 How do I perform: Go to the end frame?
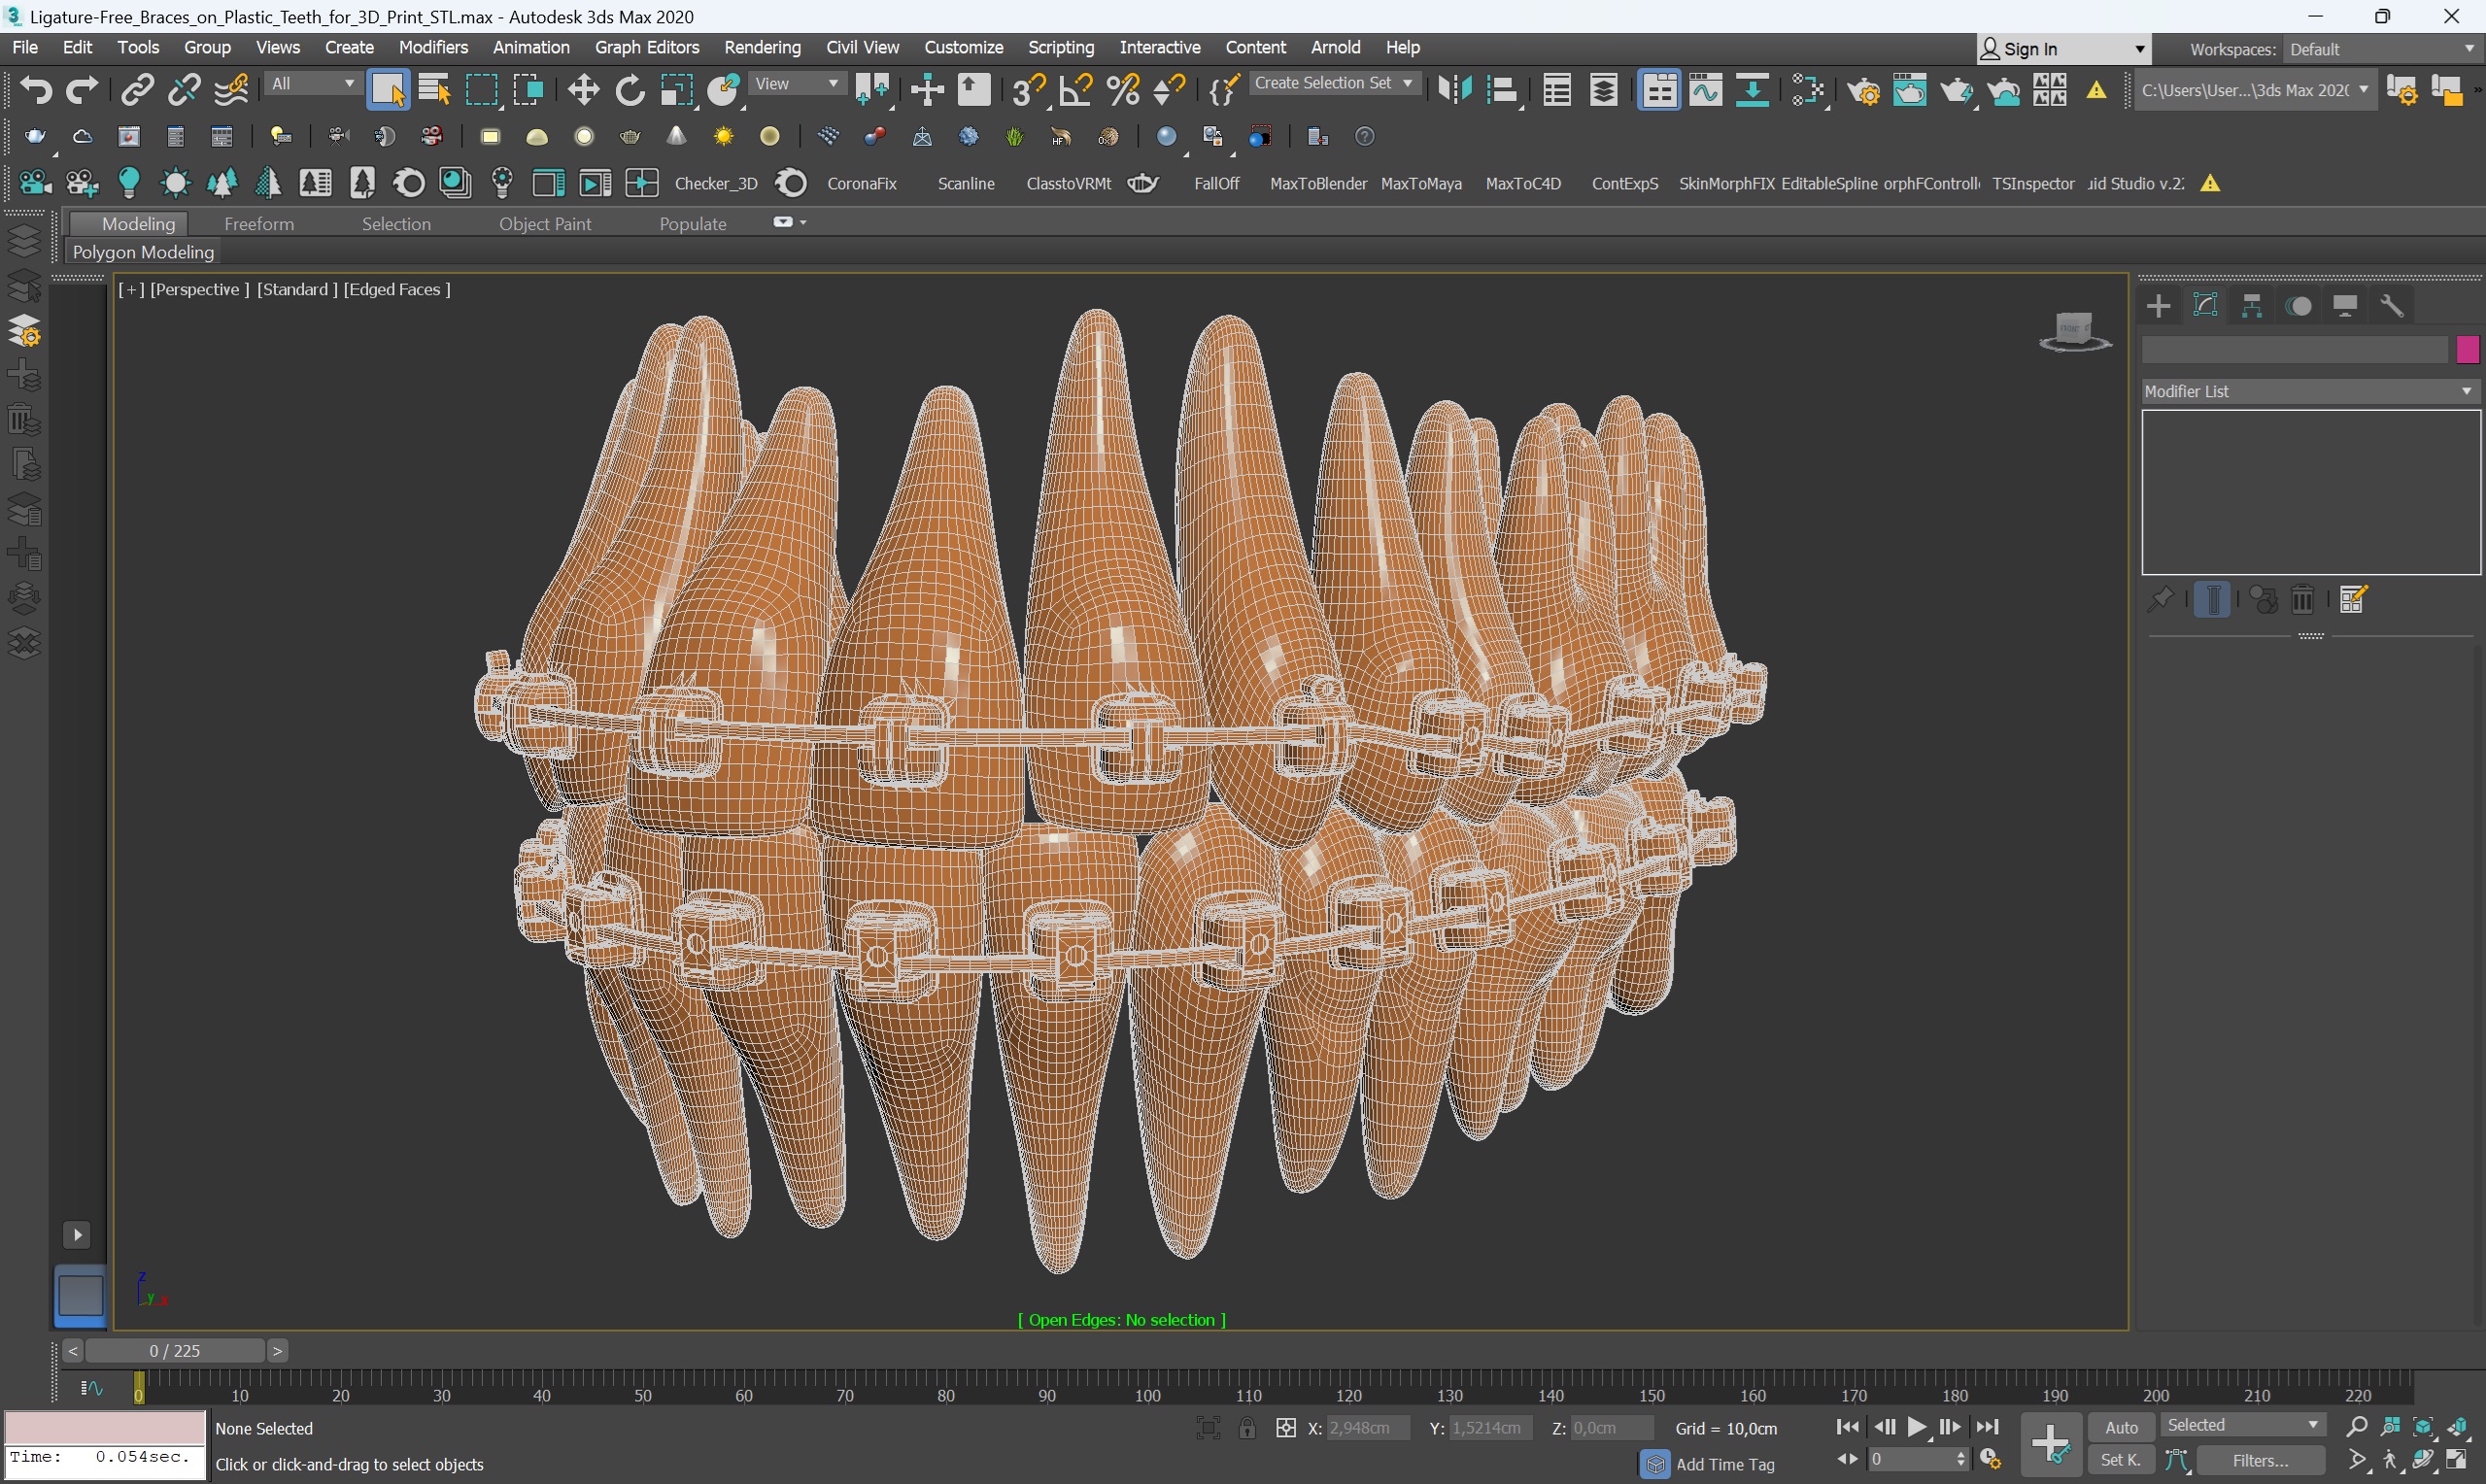[x=1988, y=1427]
